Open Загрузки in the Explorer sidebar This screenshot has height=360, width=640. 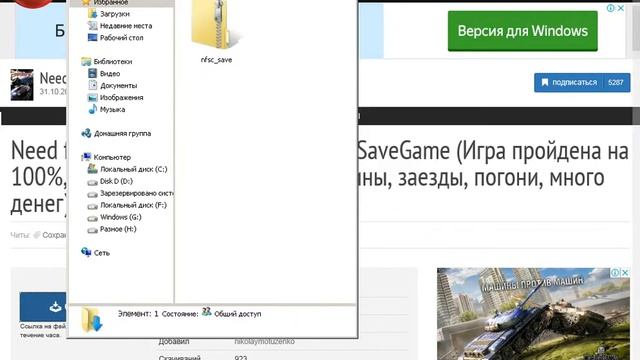[115, 14]
